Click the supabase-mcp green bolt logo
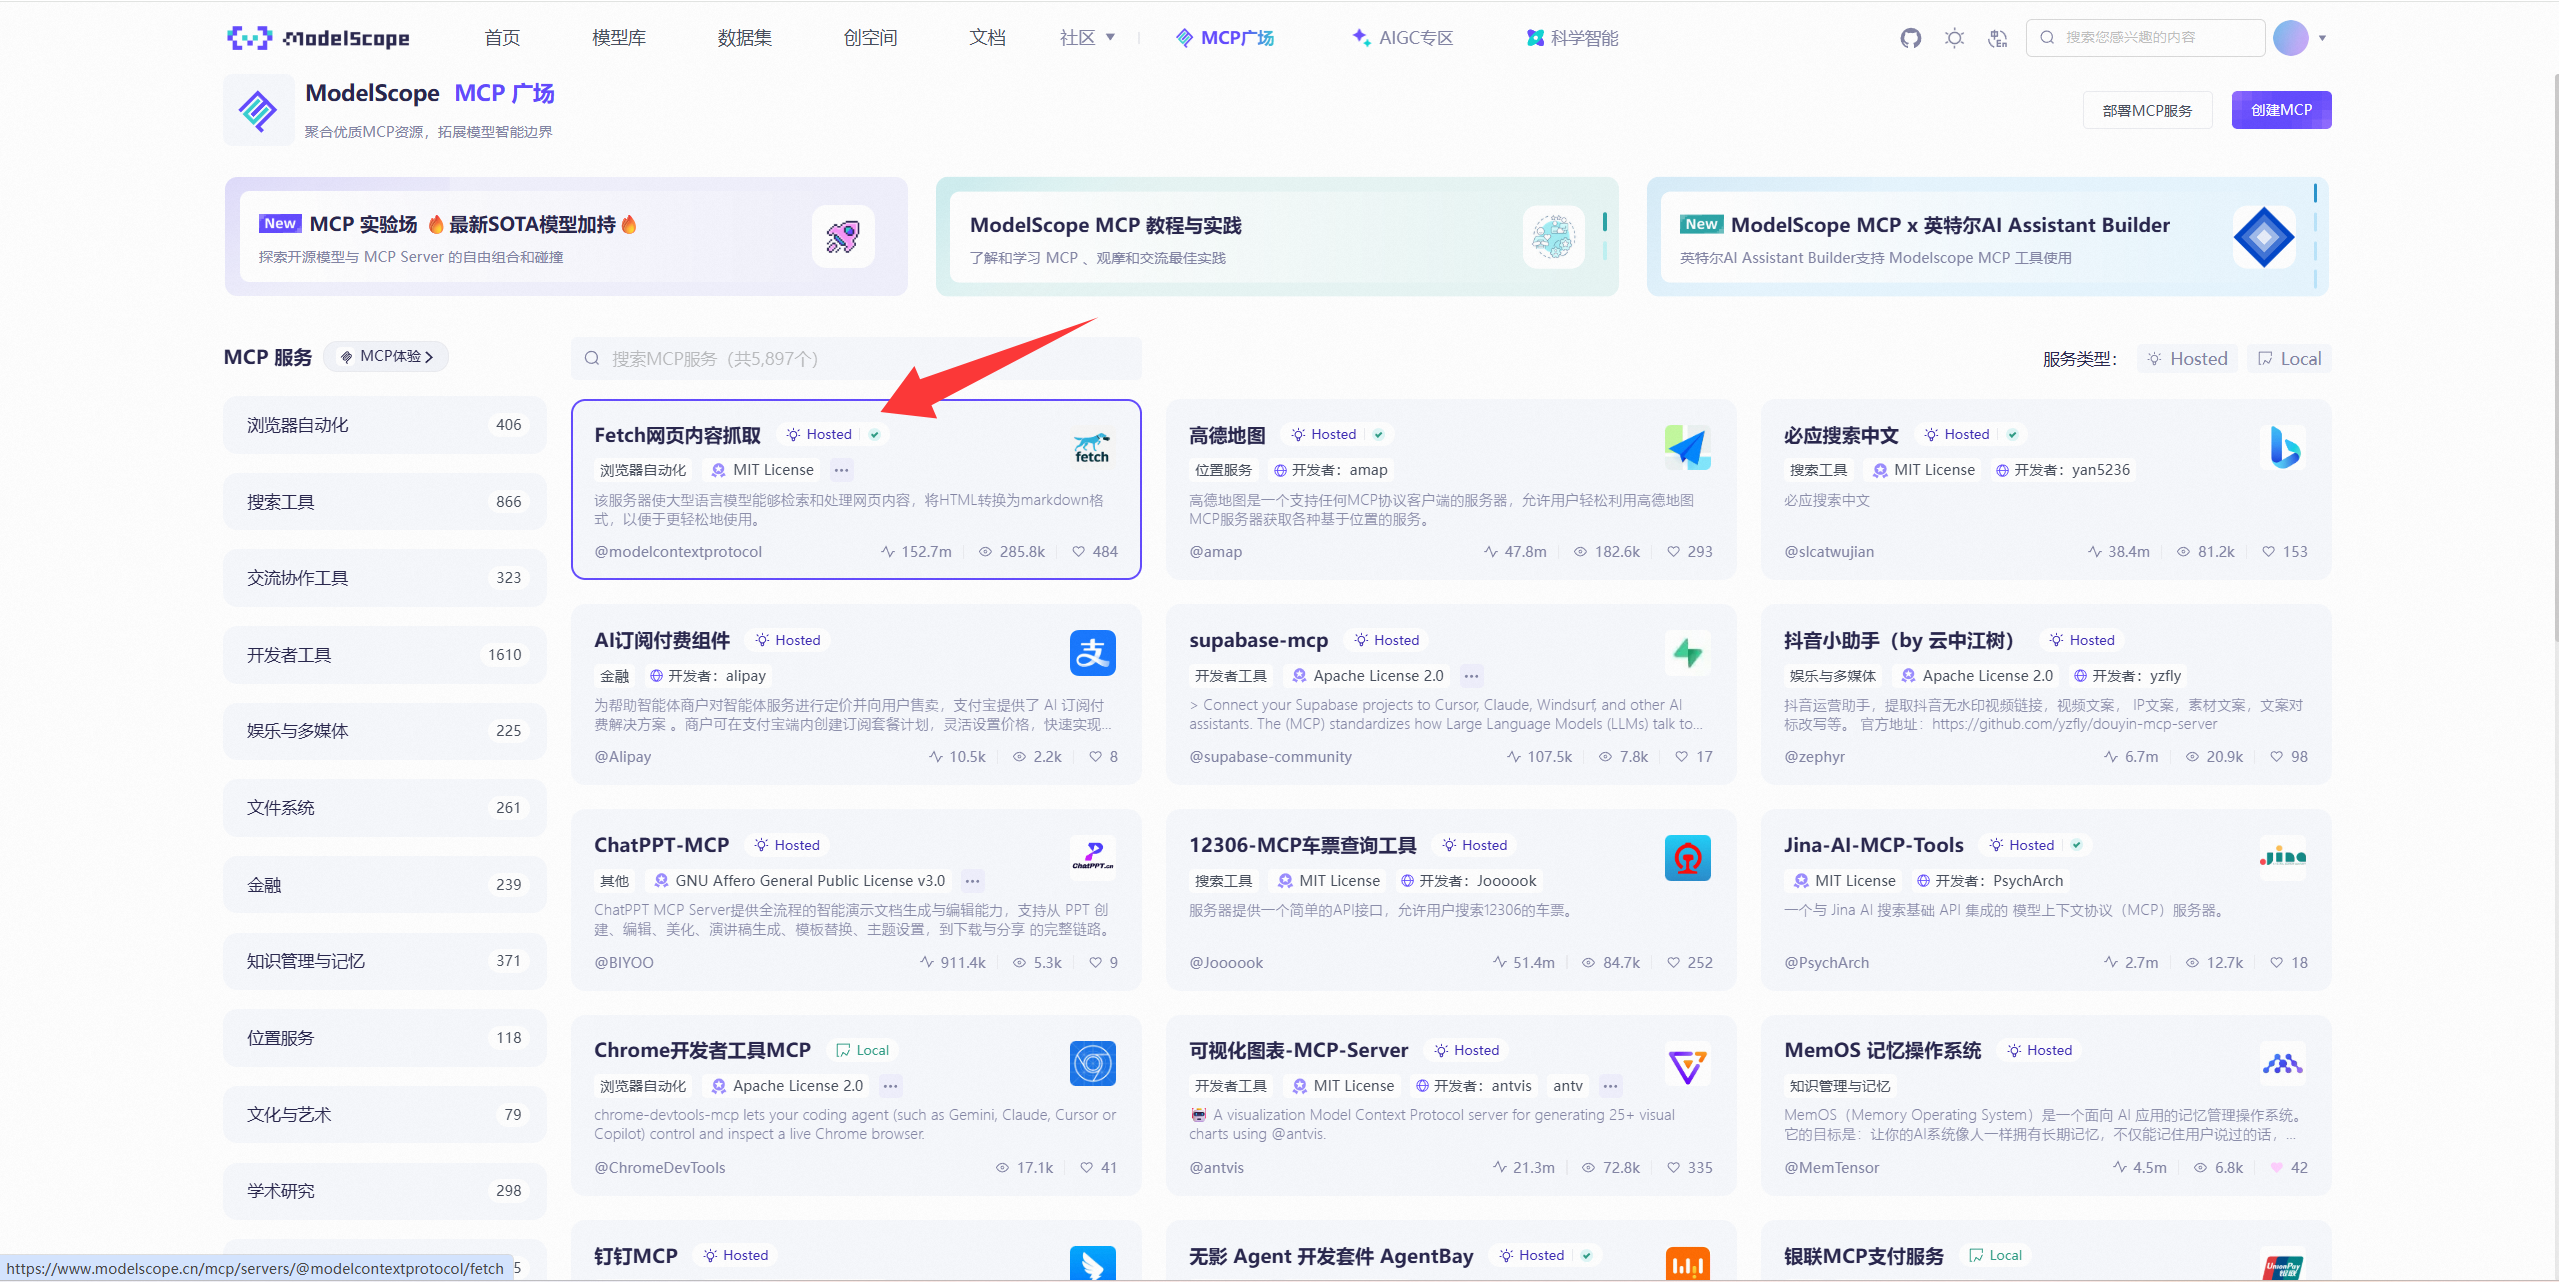This screenshot has height=1282, width=2559. pos(1688,653)
